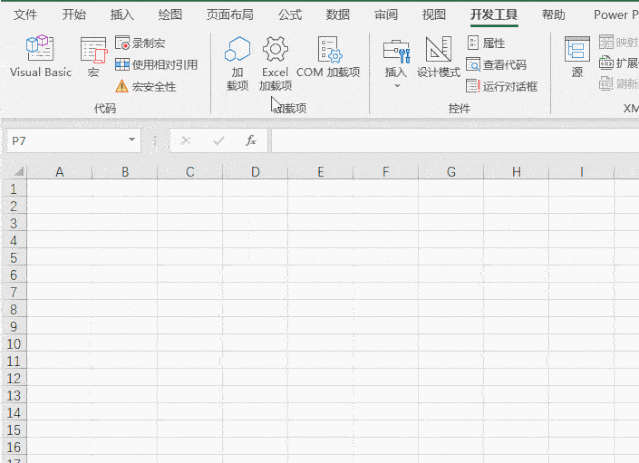
Task: Click the formula bar cancel X
Action: (185, 141)
